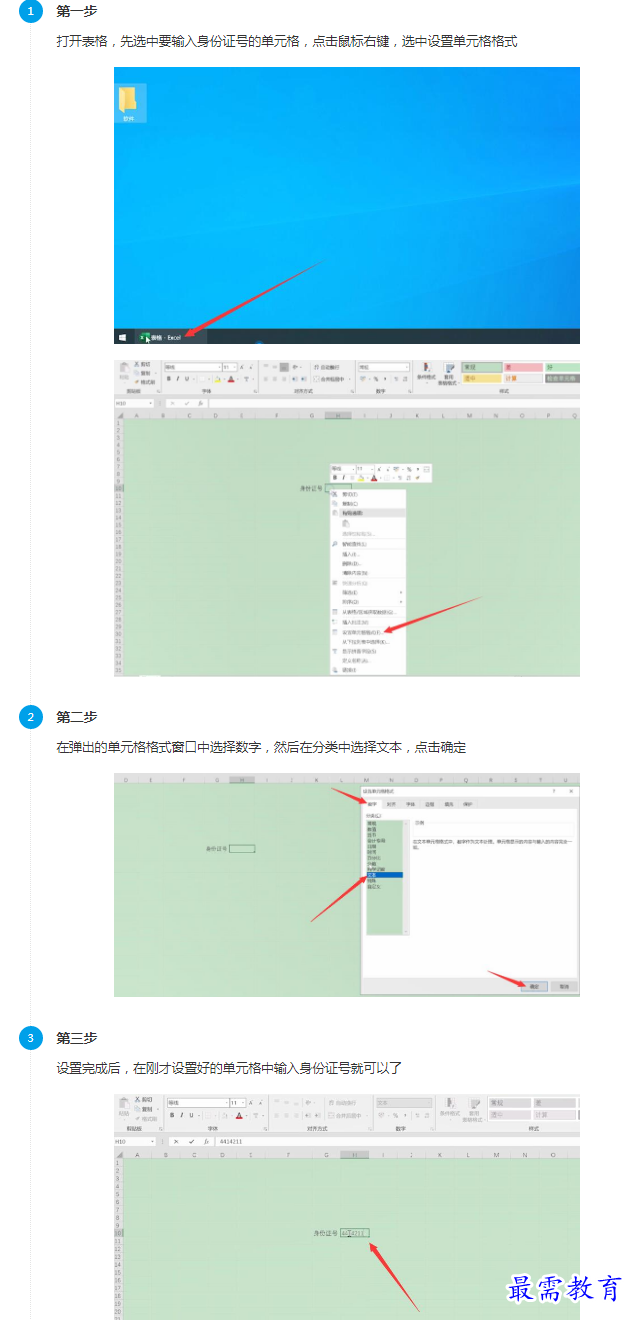
Task: Click the Windows Start button in desktop image
Action: point(122,337)
